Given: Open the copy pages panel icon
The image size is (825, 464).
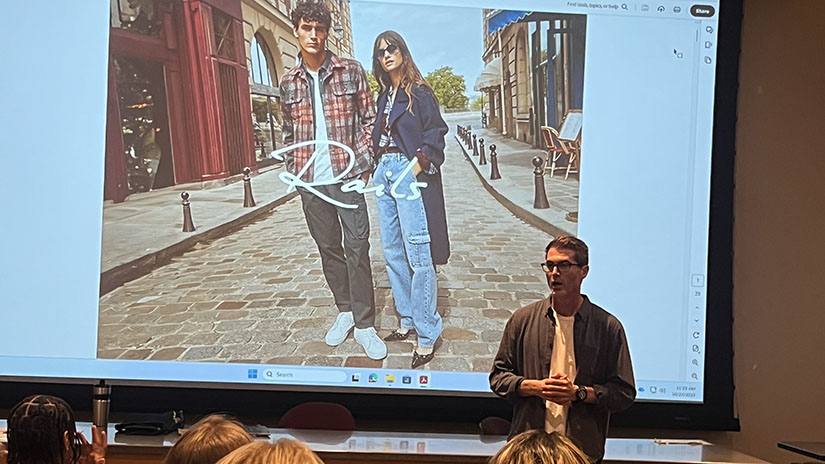Looking at the screenshot, I should coord(708,60).
